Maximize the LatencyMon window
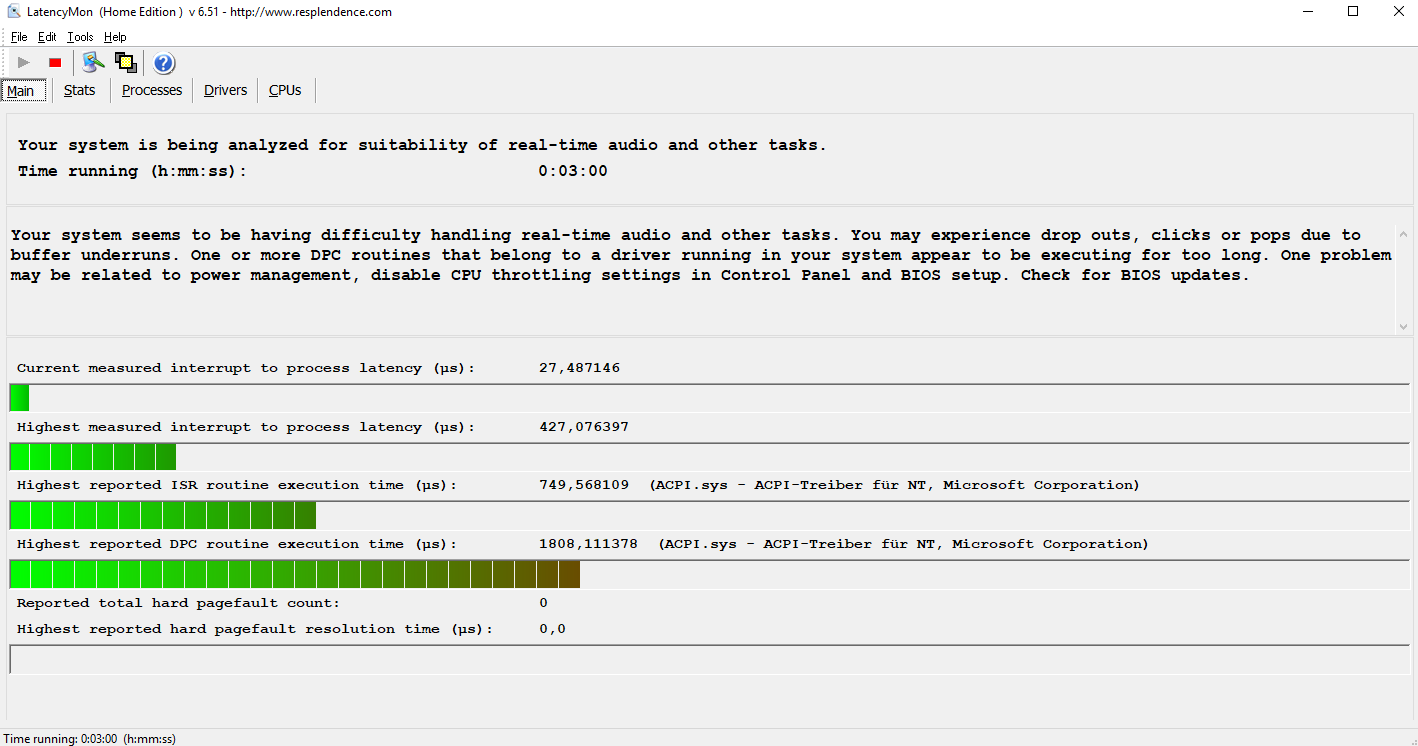Screen dimensions: 1418x746 [x=1353, y=12]
